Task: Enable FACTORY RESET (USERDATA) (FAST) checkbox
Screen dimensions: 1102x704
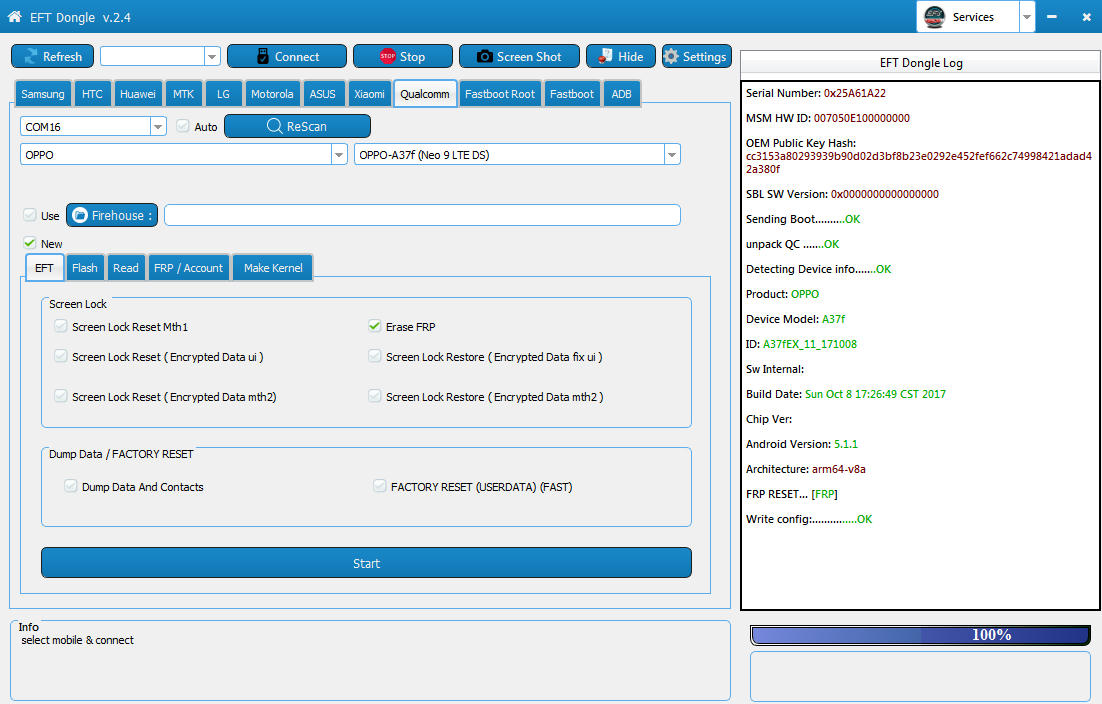Action: [x=380, y=486]
